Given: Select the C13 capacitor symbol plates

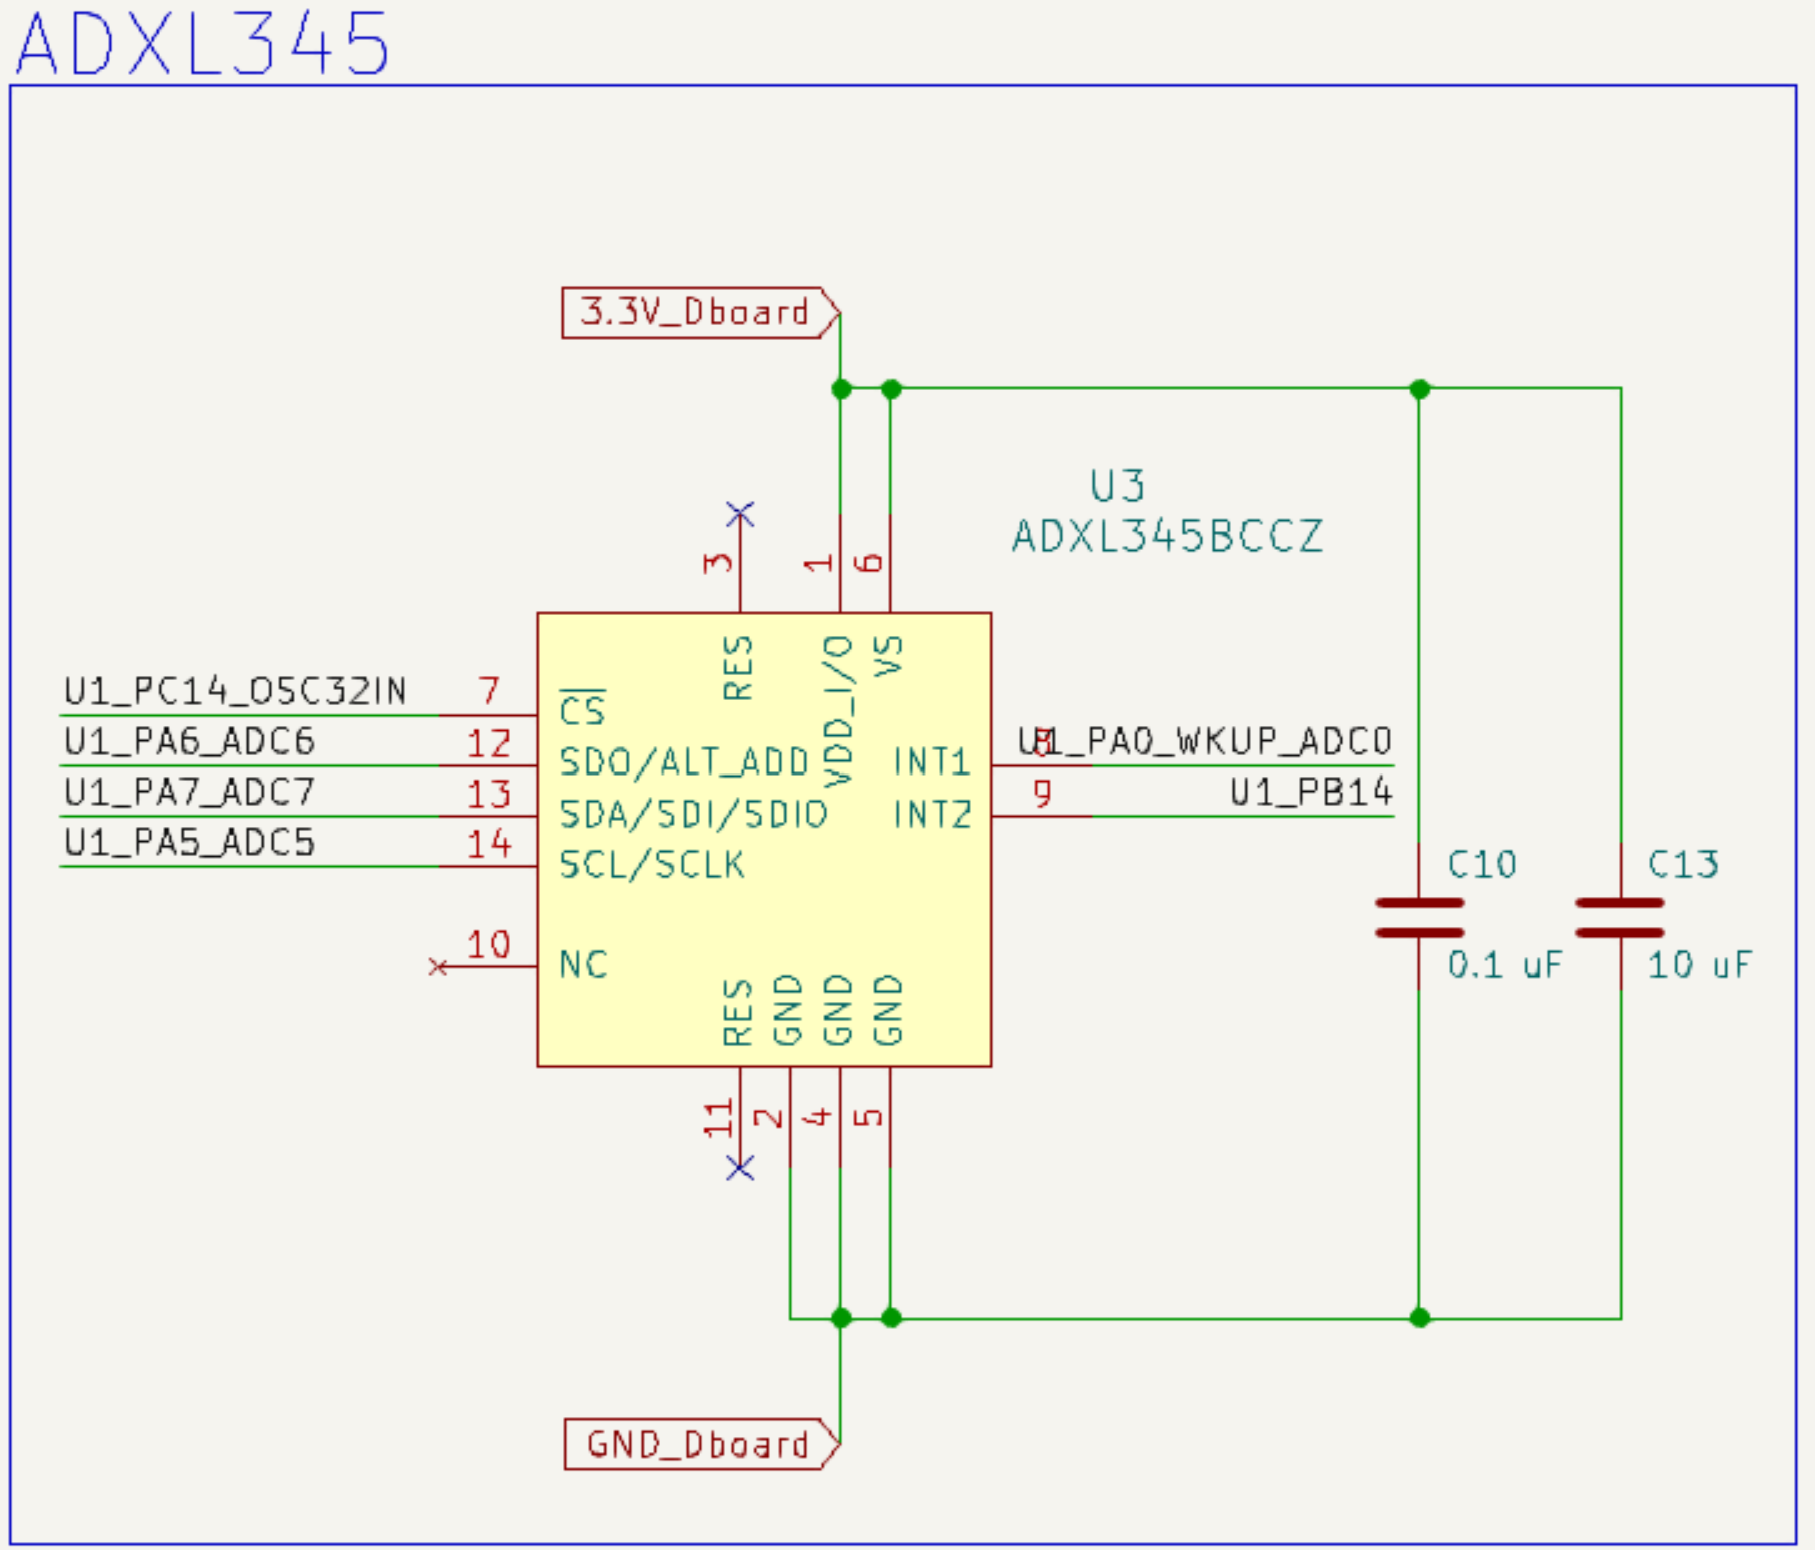Looking at the screenshot, I should [1620, 918].
